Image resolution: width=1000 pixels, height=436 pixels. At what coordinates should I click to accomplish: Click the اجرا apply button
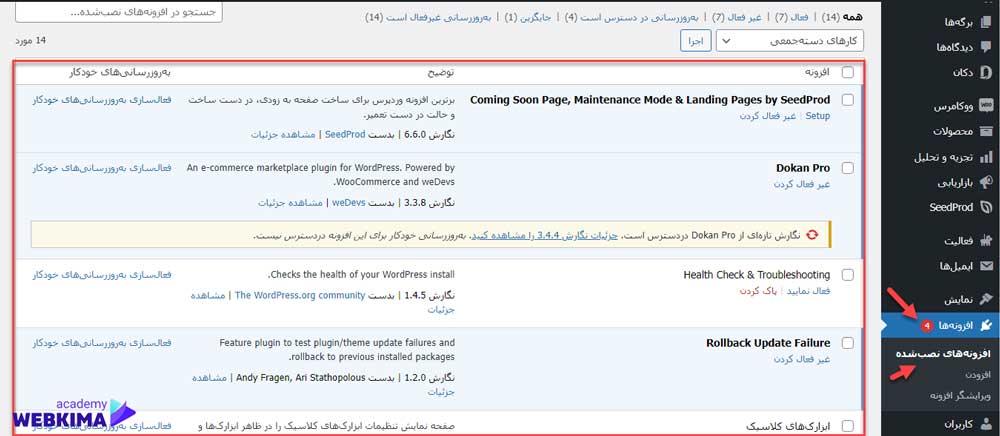(x=695, y=41)
